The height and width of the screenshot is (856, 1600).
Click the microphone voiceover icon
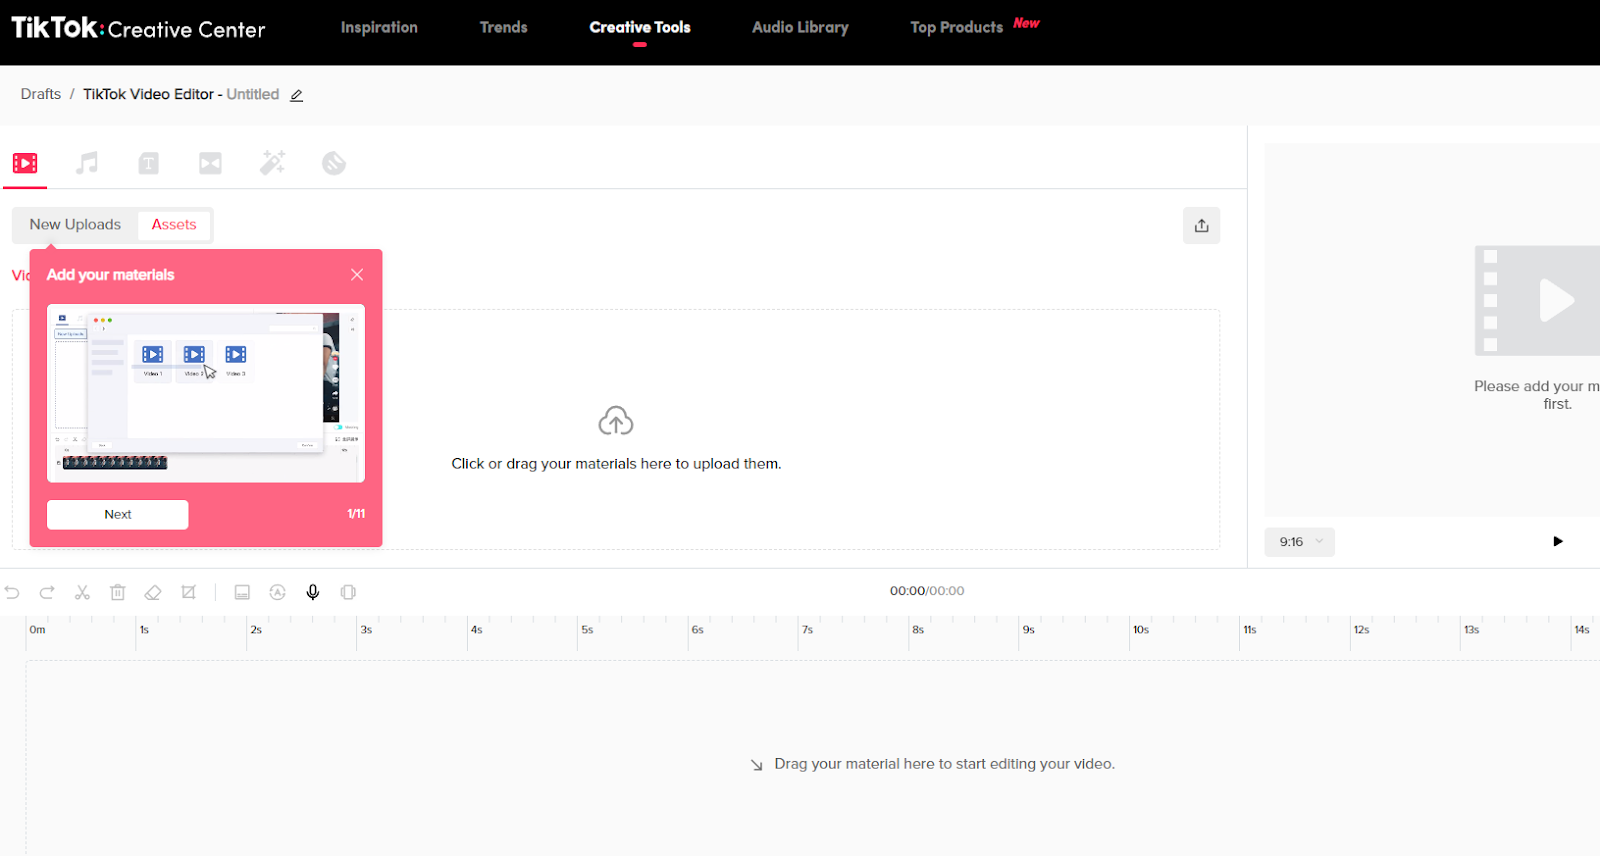click(313, 592)
